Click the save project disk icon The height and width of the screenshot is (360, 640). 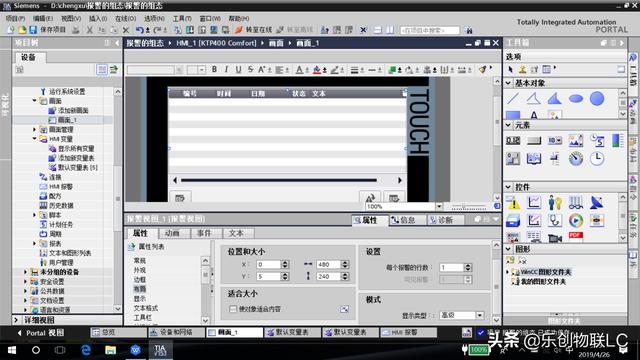33,30
